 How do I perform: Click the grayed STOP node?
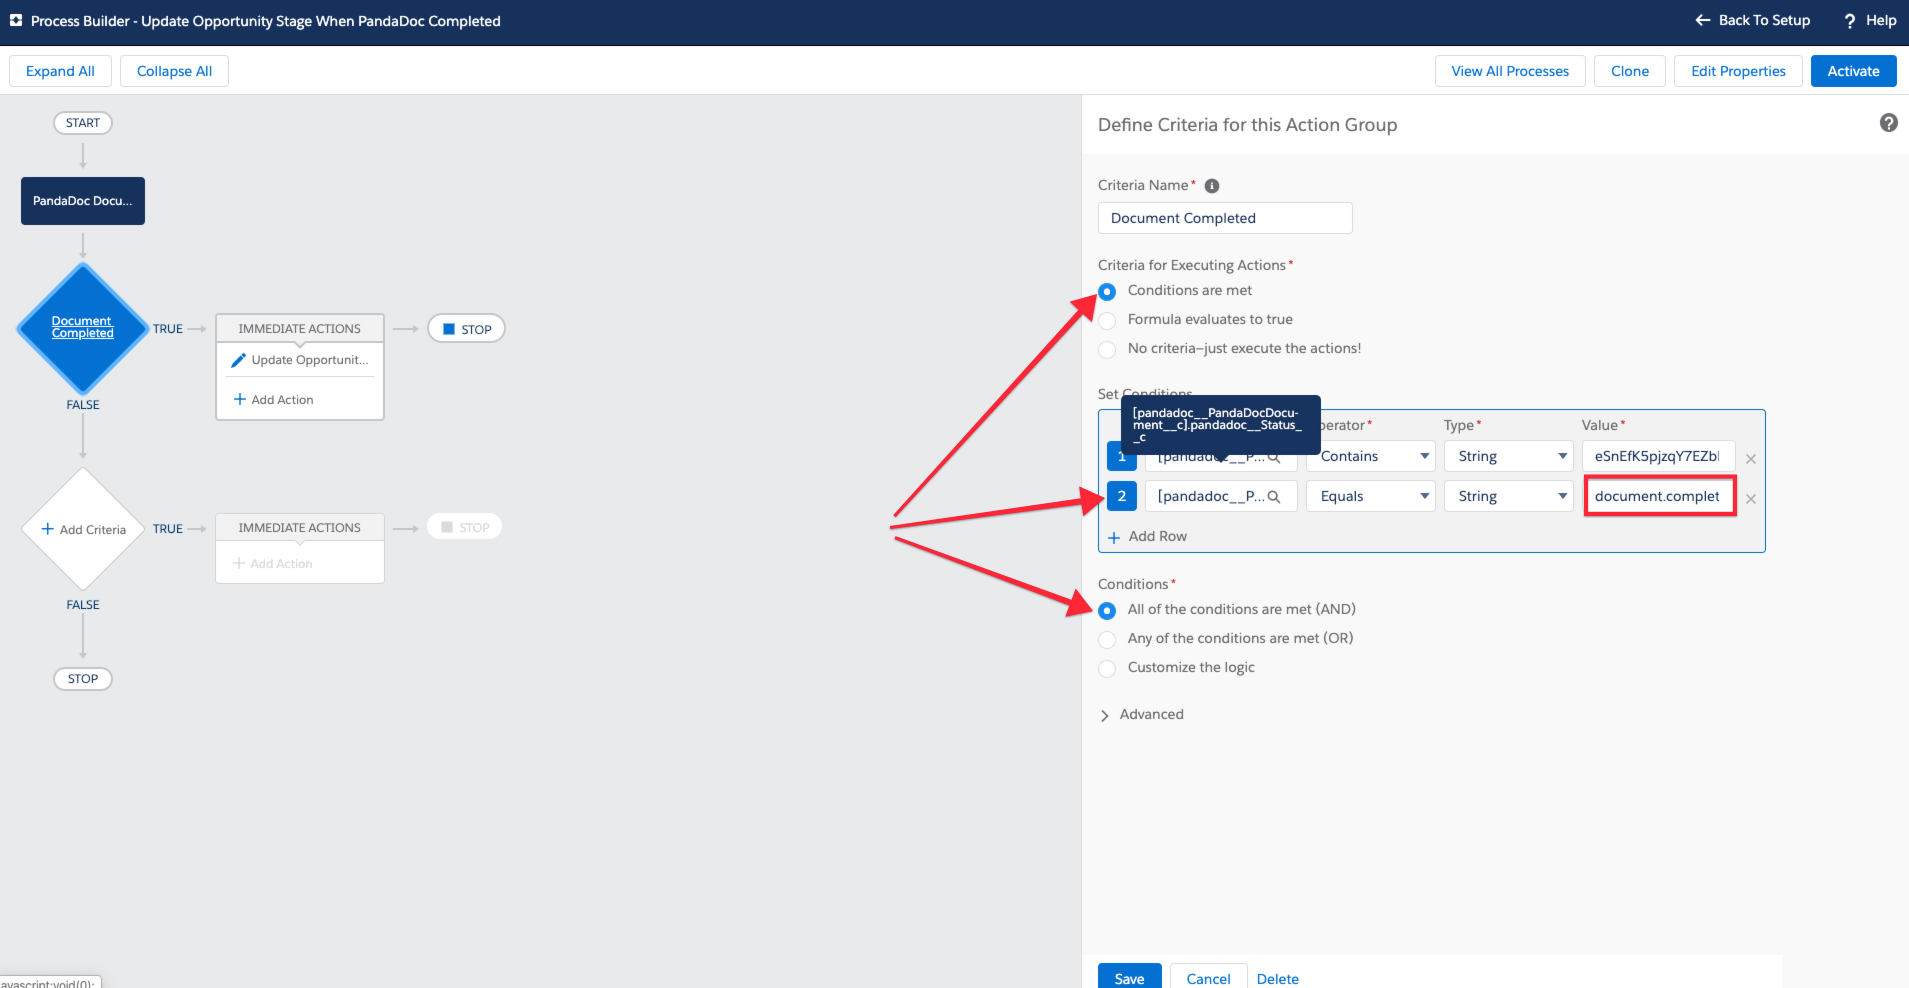(465, 527)
